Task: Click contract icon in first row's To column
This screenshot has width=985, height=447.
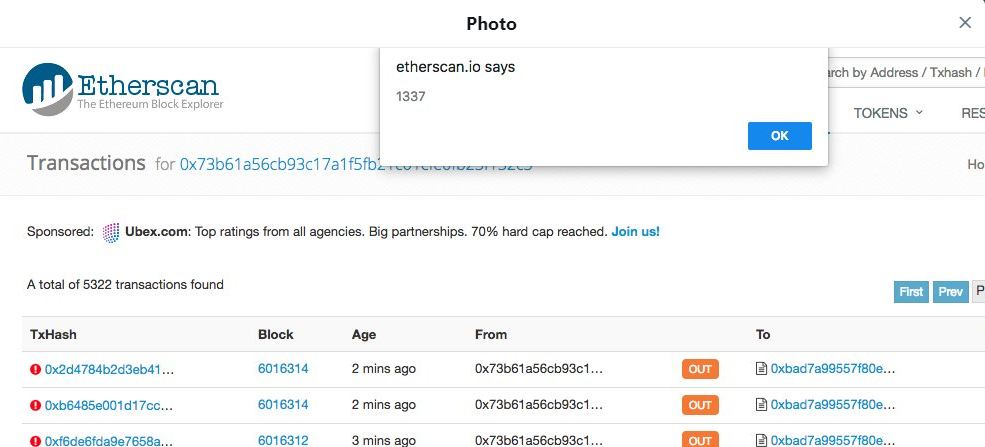Action: (762, 369)
